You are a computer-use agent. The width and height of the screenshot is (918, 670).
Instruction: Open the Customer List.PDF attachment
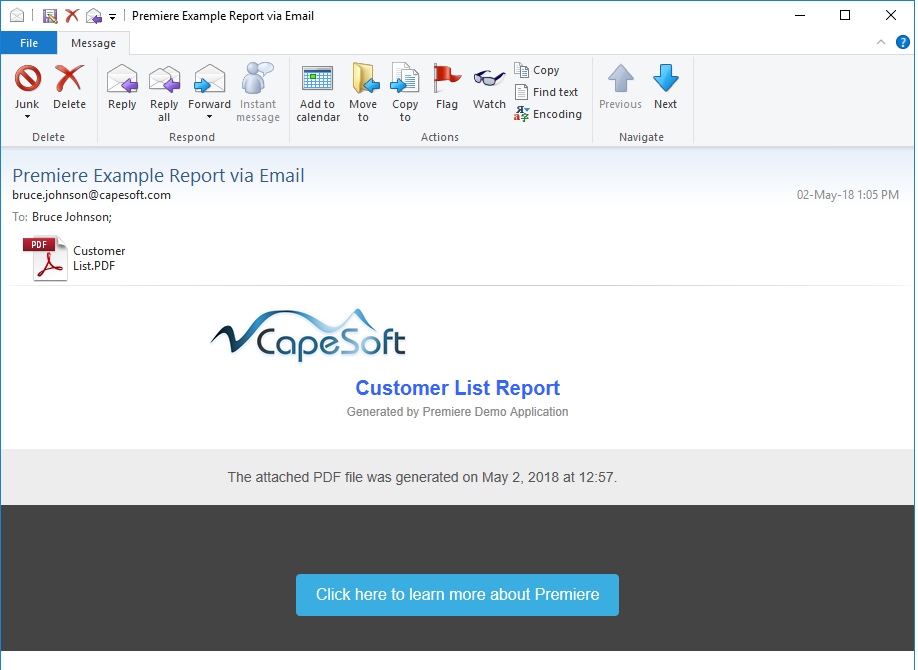coord(74,258)
